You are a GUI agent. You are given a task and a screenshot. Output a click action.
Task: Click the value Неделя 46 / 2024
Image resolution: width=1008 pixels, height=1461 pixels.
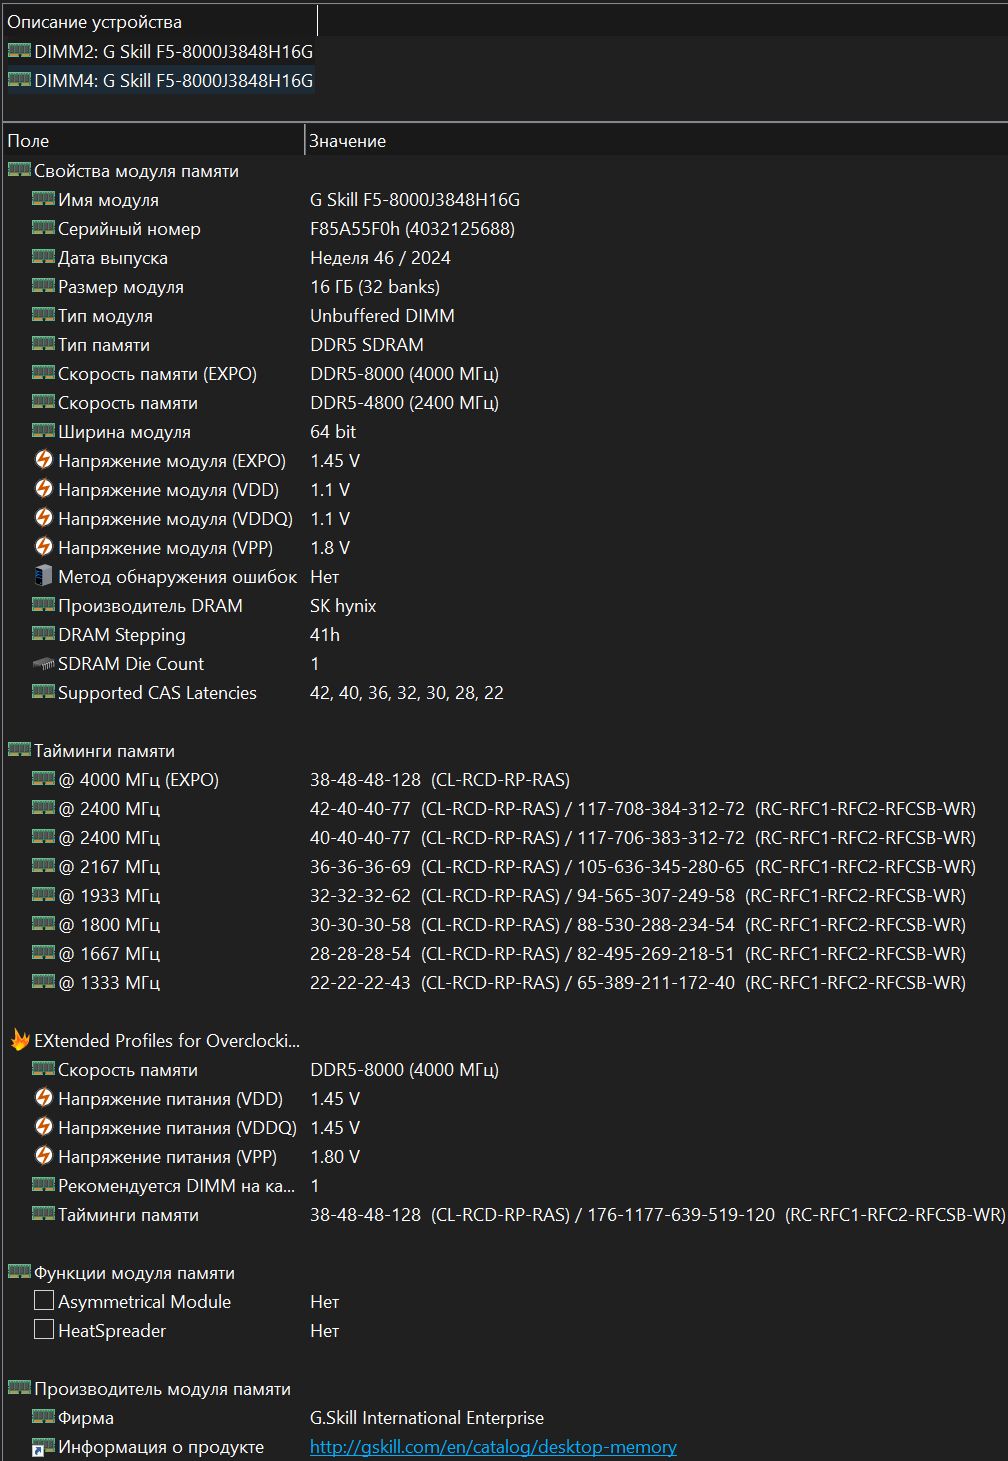(380, 258)
